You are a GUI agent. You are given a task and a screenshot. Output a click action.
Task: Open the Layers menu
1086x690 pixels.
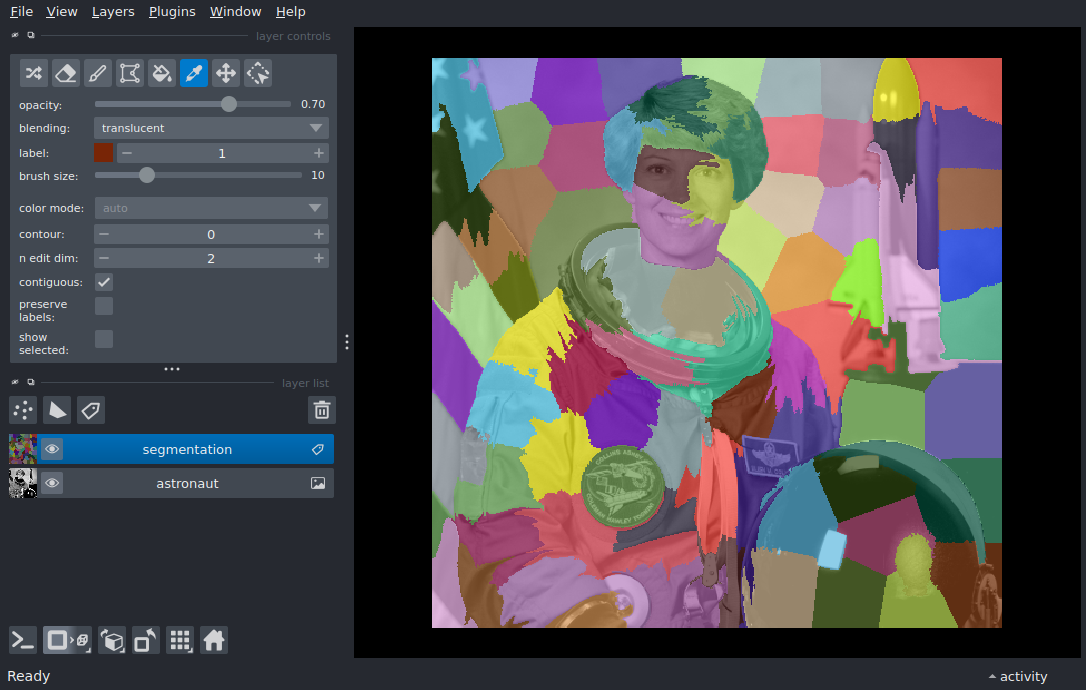[x=112, y=12]
